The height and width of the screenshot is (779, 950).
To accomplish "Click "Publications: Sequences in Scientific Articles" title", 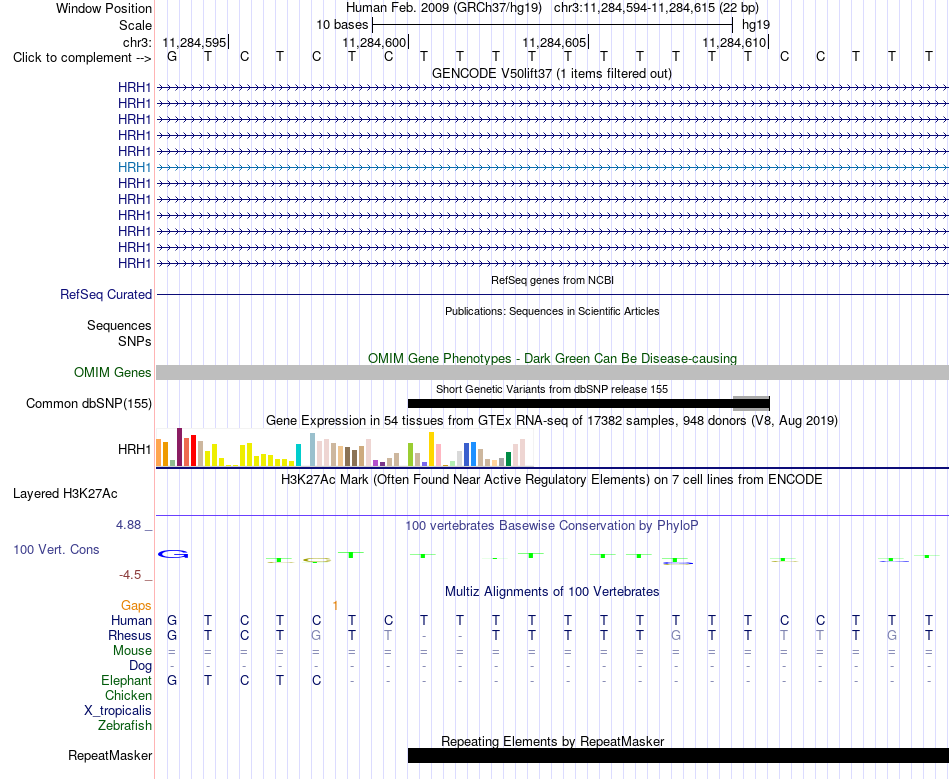I will tap(552, 311).
